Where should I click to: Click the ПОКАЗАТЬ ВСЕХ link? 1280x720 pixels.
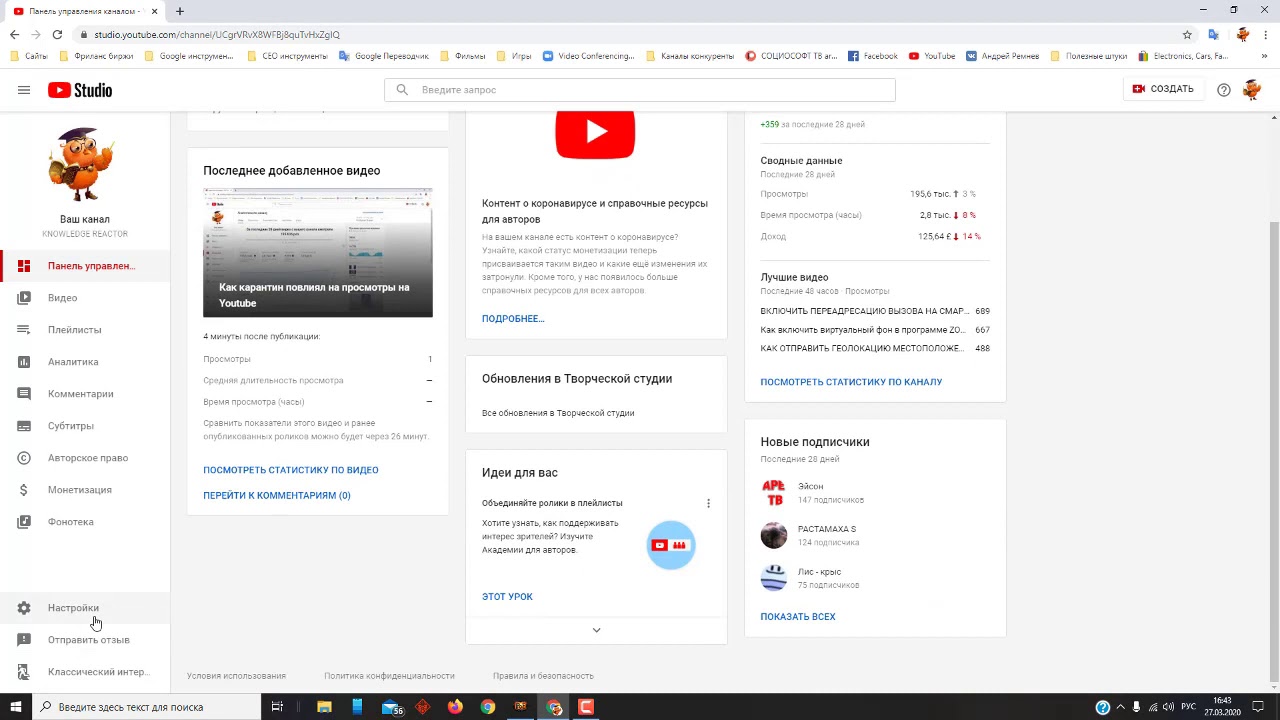798,617
